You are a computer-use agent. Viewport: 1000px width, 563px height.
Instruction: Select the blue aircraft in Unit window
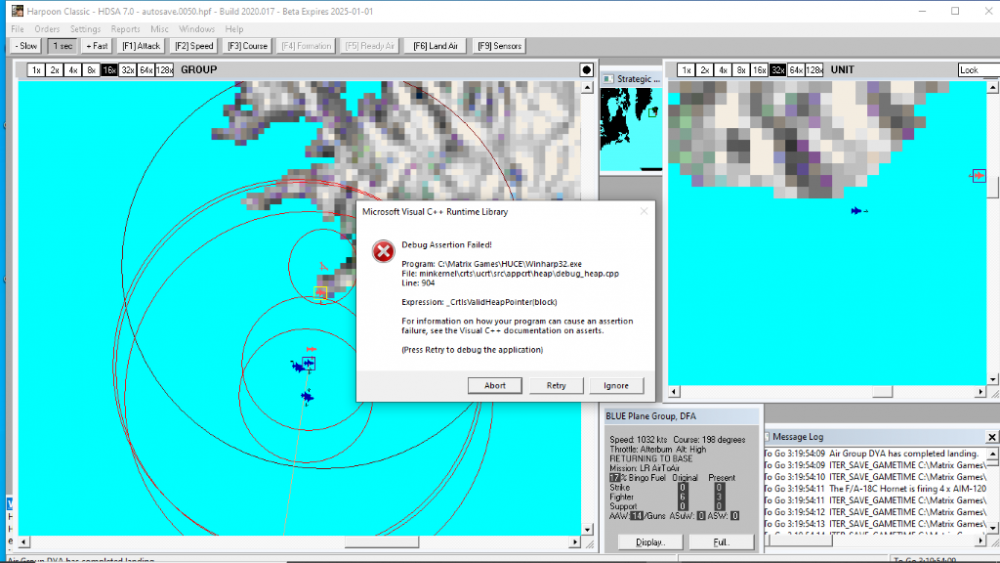pos(857,210)
